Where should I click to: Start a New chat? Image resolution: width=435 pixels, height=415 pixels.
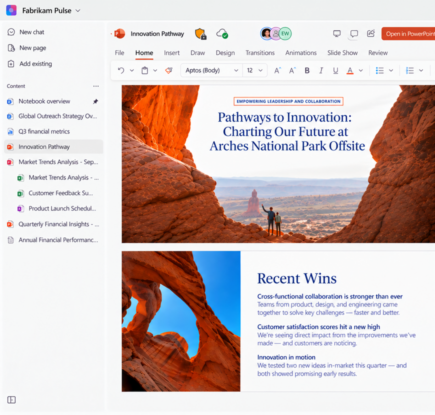click(26, 32)
